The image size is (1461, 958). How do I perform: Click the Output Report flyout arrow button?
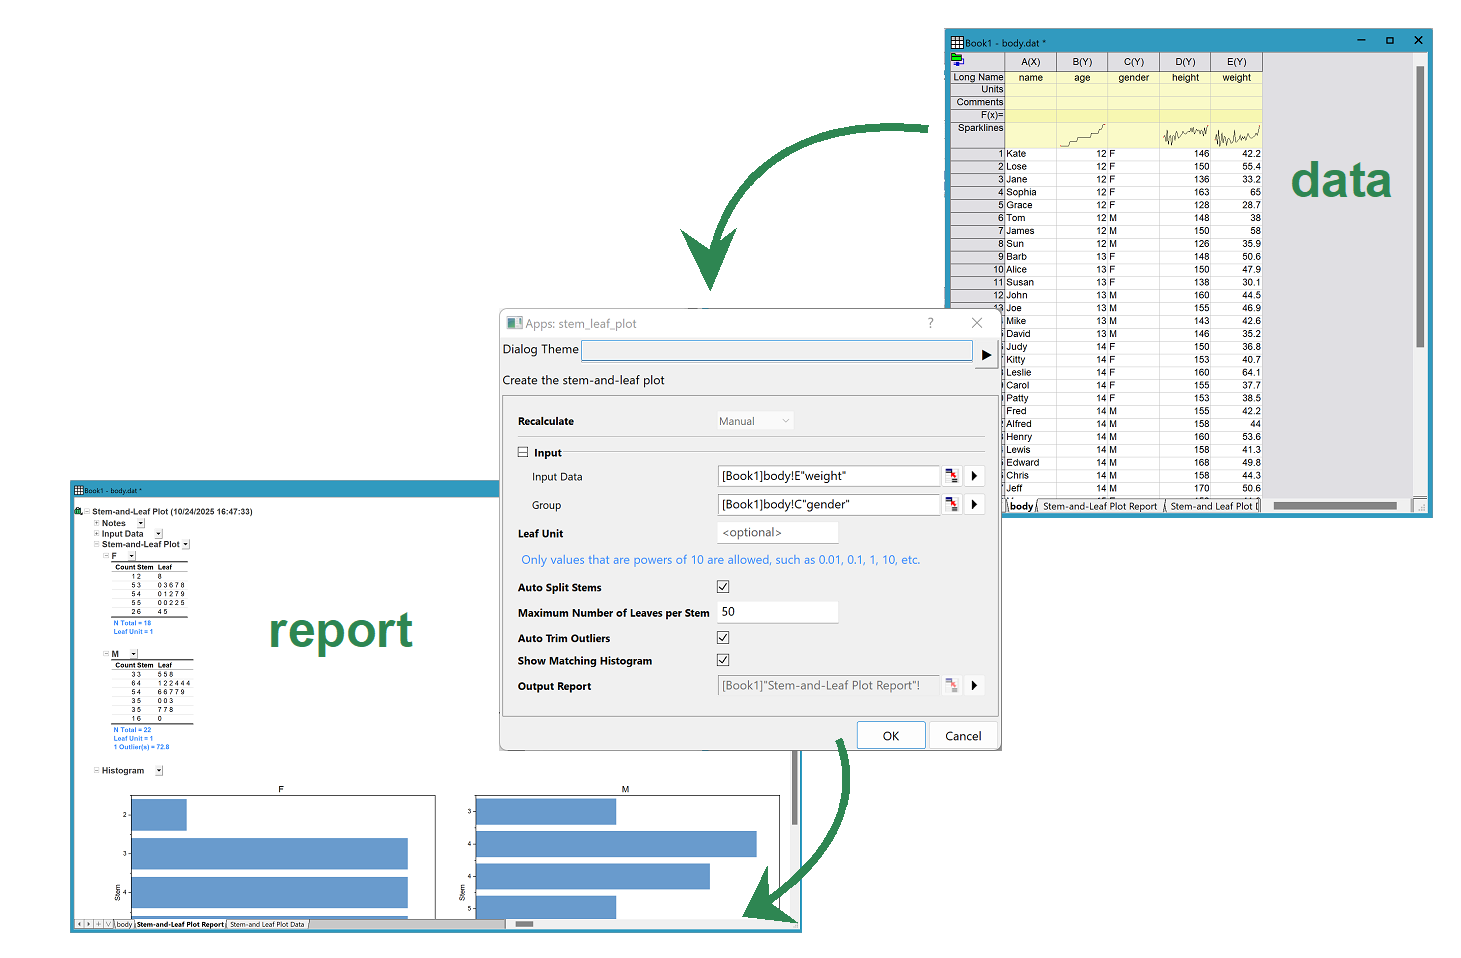pos(974,686)
